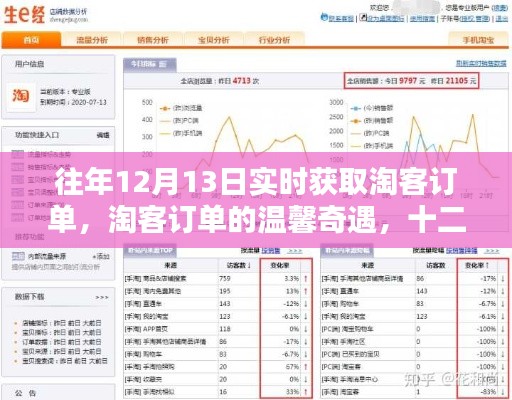Click [手淘] 收藏夹 row in left table
Viewport: 512px width, 400px height.
pos(218,379)
